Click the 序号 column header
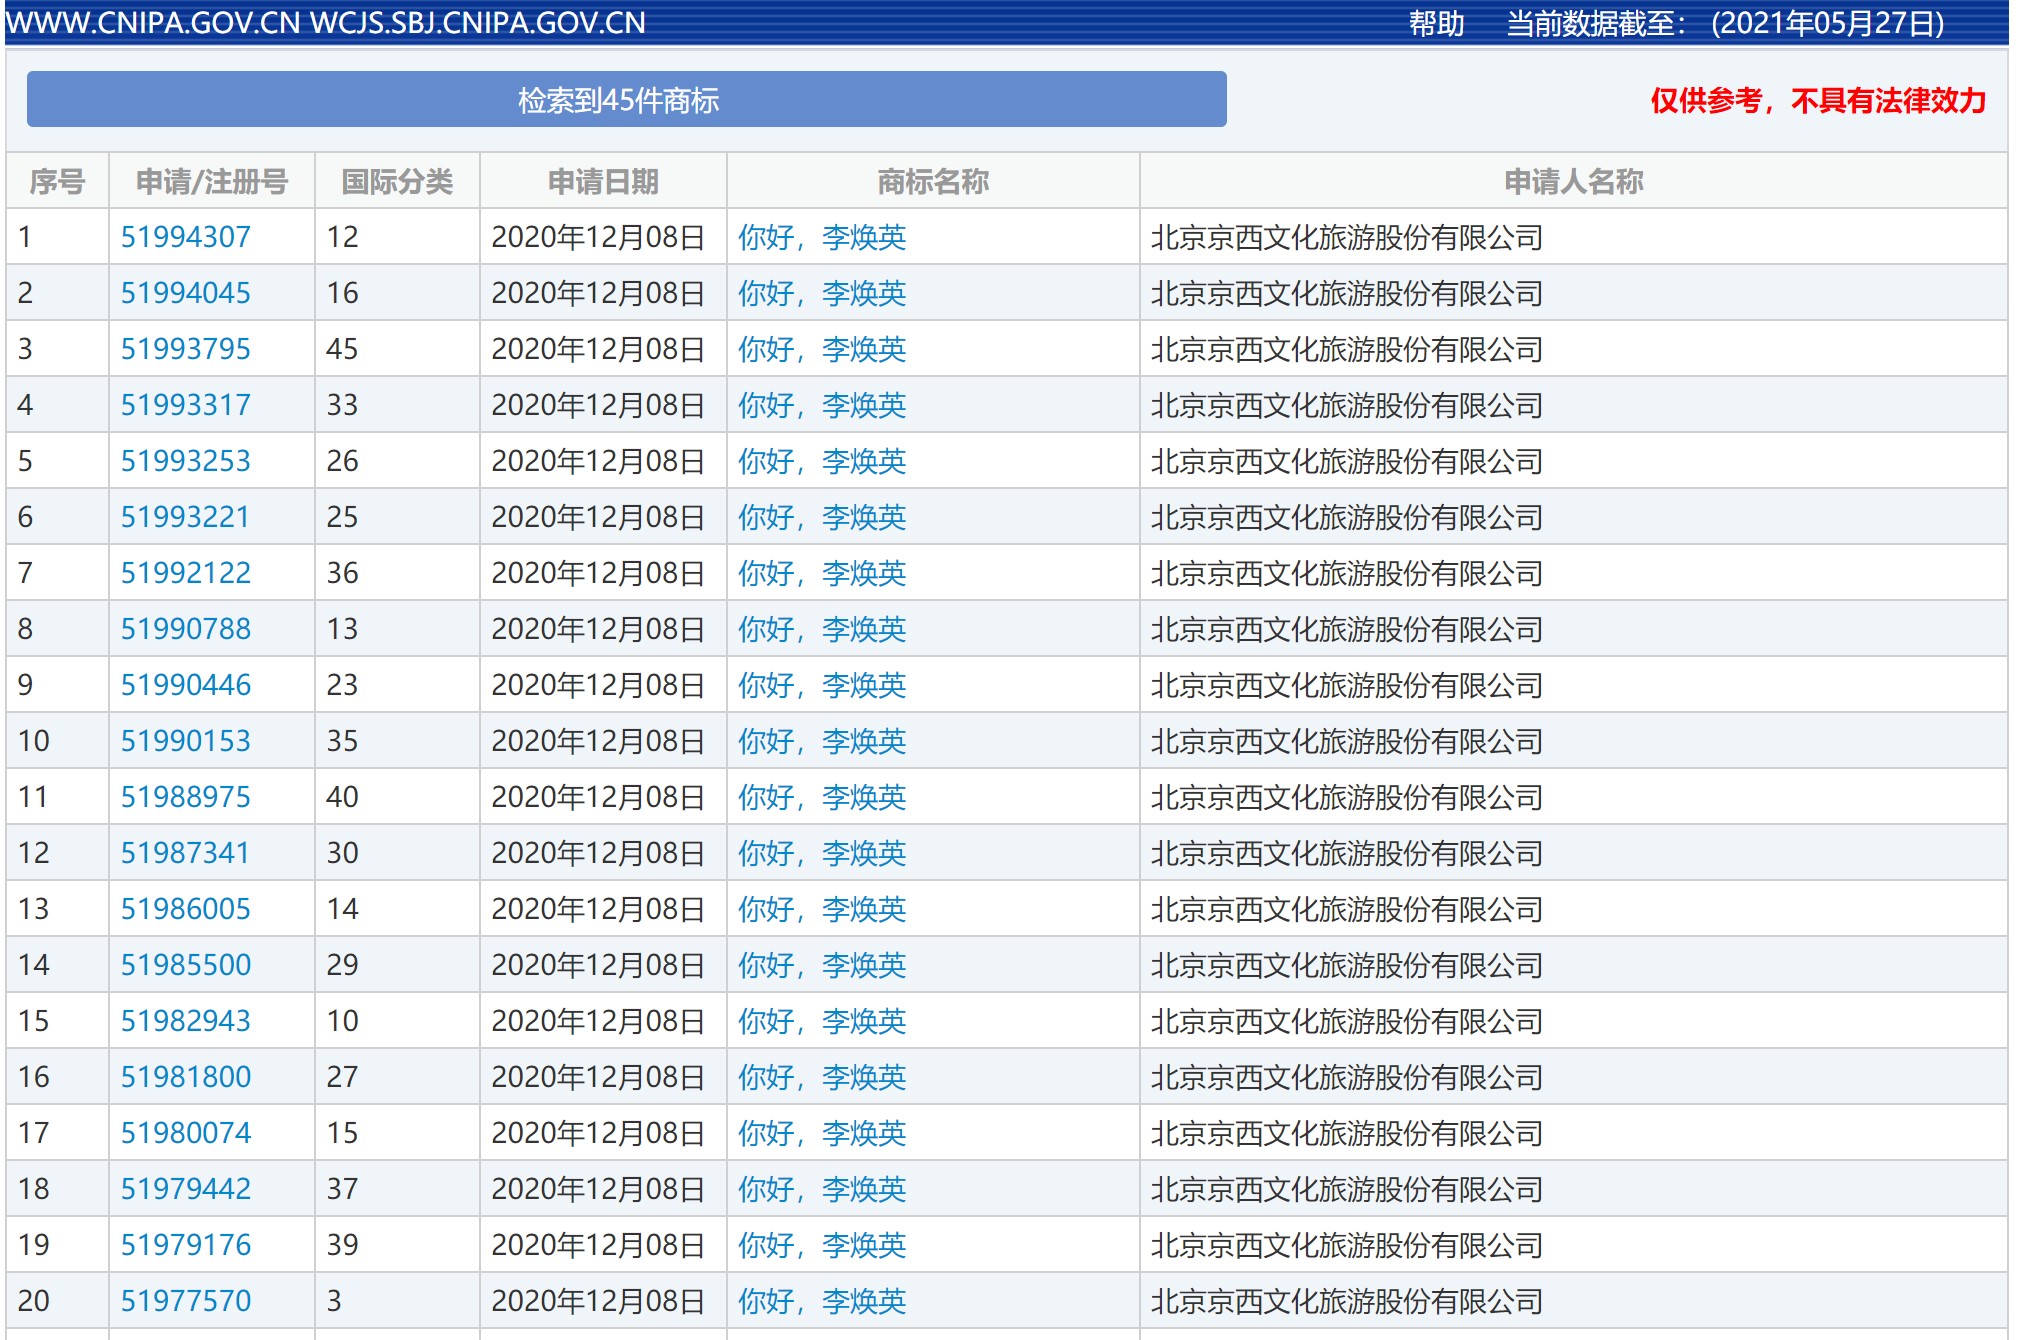The image size is (2019, 1340). coord(57,181)
